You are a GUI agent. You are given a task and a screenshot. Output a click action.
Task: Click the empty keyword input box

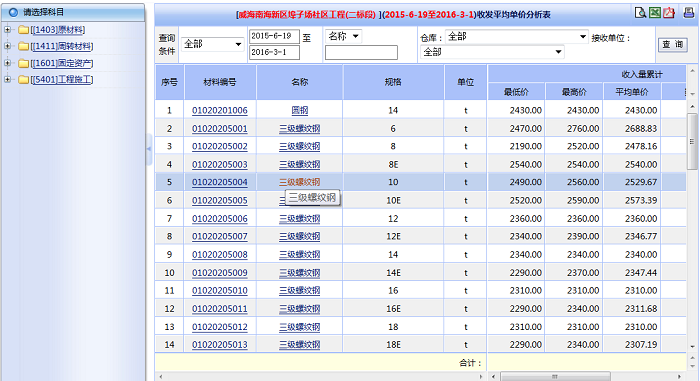click(x=361, y=53)
